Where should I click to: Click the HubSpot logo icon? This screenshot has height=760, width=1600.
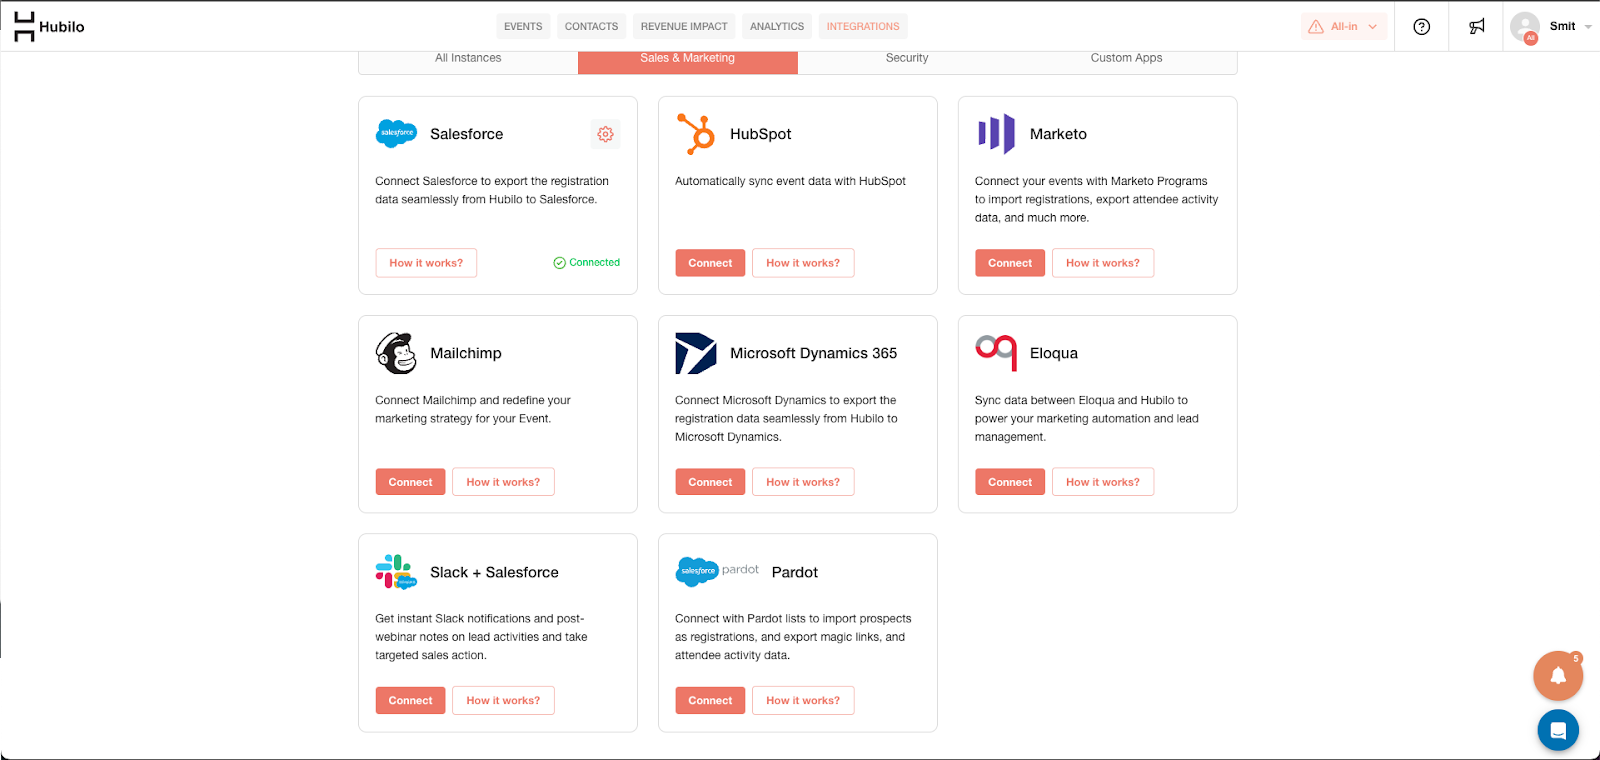[x=696, y=134]
